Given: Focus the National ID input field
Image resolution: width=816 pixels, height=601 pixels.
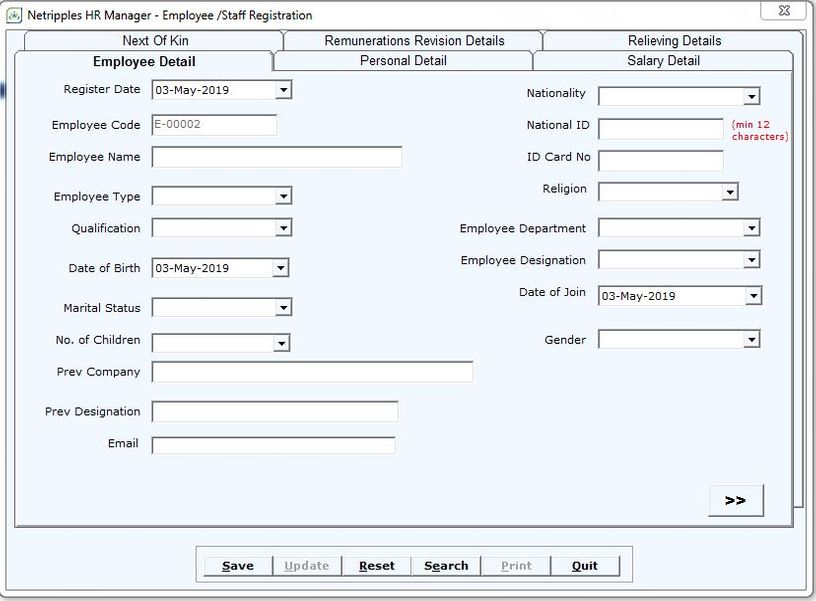Looking at the screenshot, I should coord(660,129).
